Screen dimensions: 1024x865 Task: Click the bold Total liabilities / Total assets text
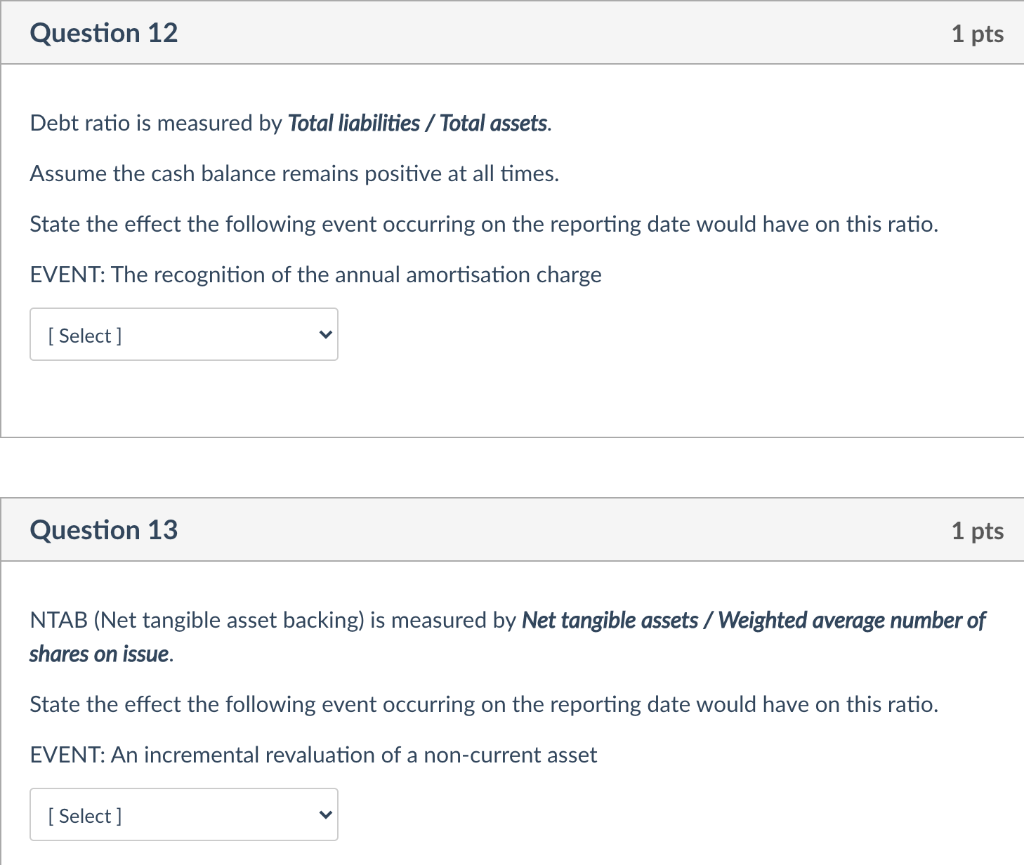pyautogui.click(x=418, y=122)
